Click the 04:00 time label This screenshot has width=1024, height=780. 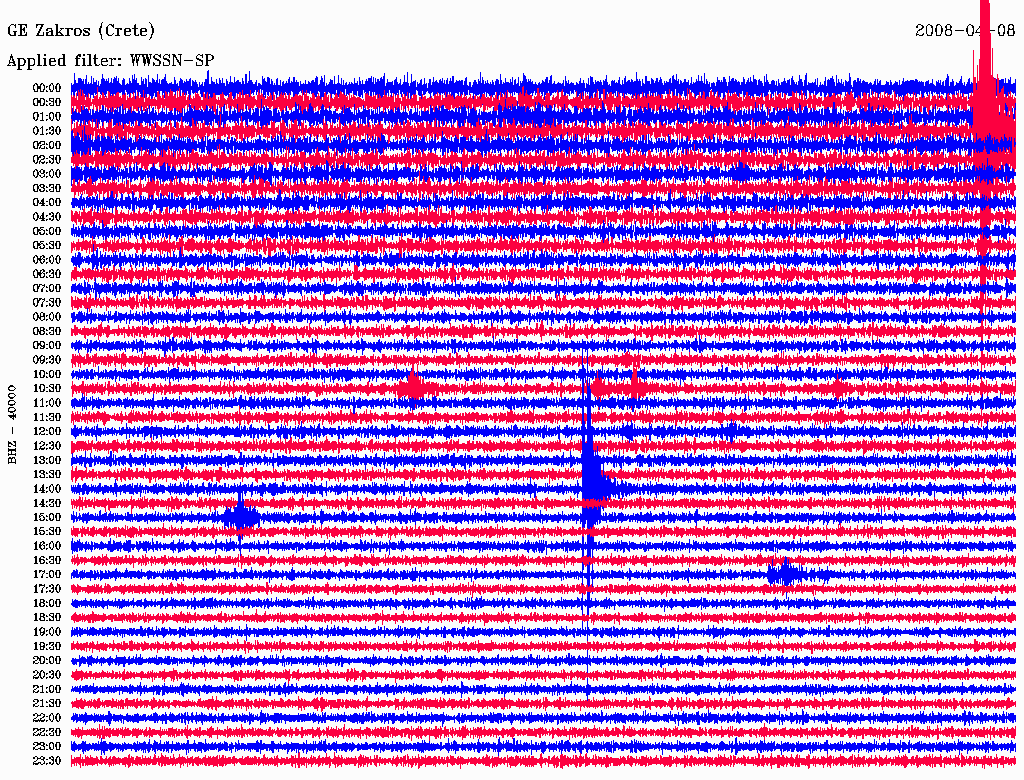point(47,202)
